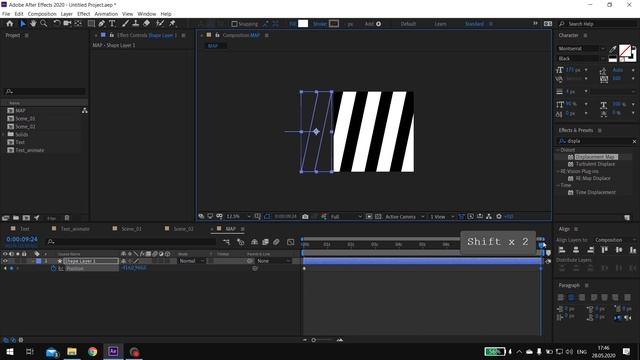Click Displacement Map effect preset

596,157
